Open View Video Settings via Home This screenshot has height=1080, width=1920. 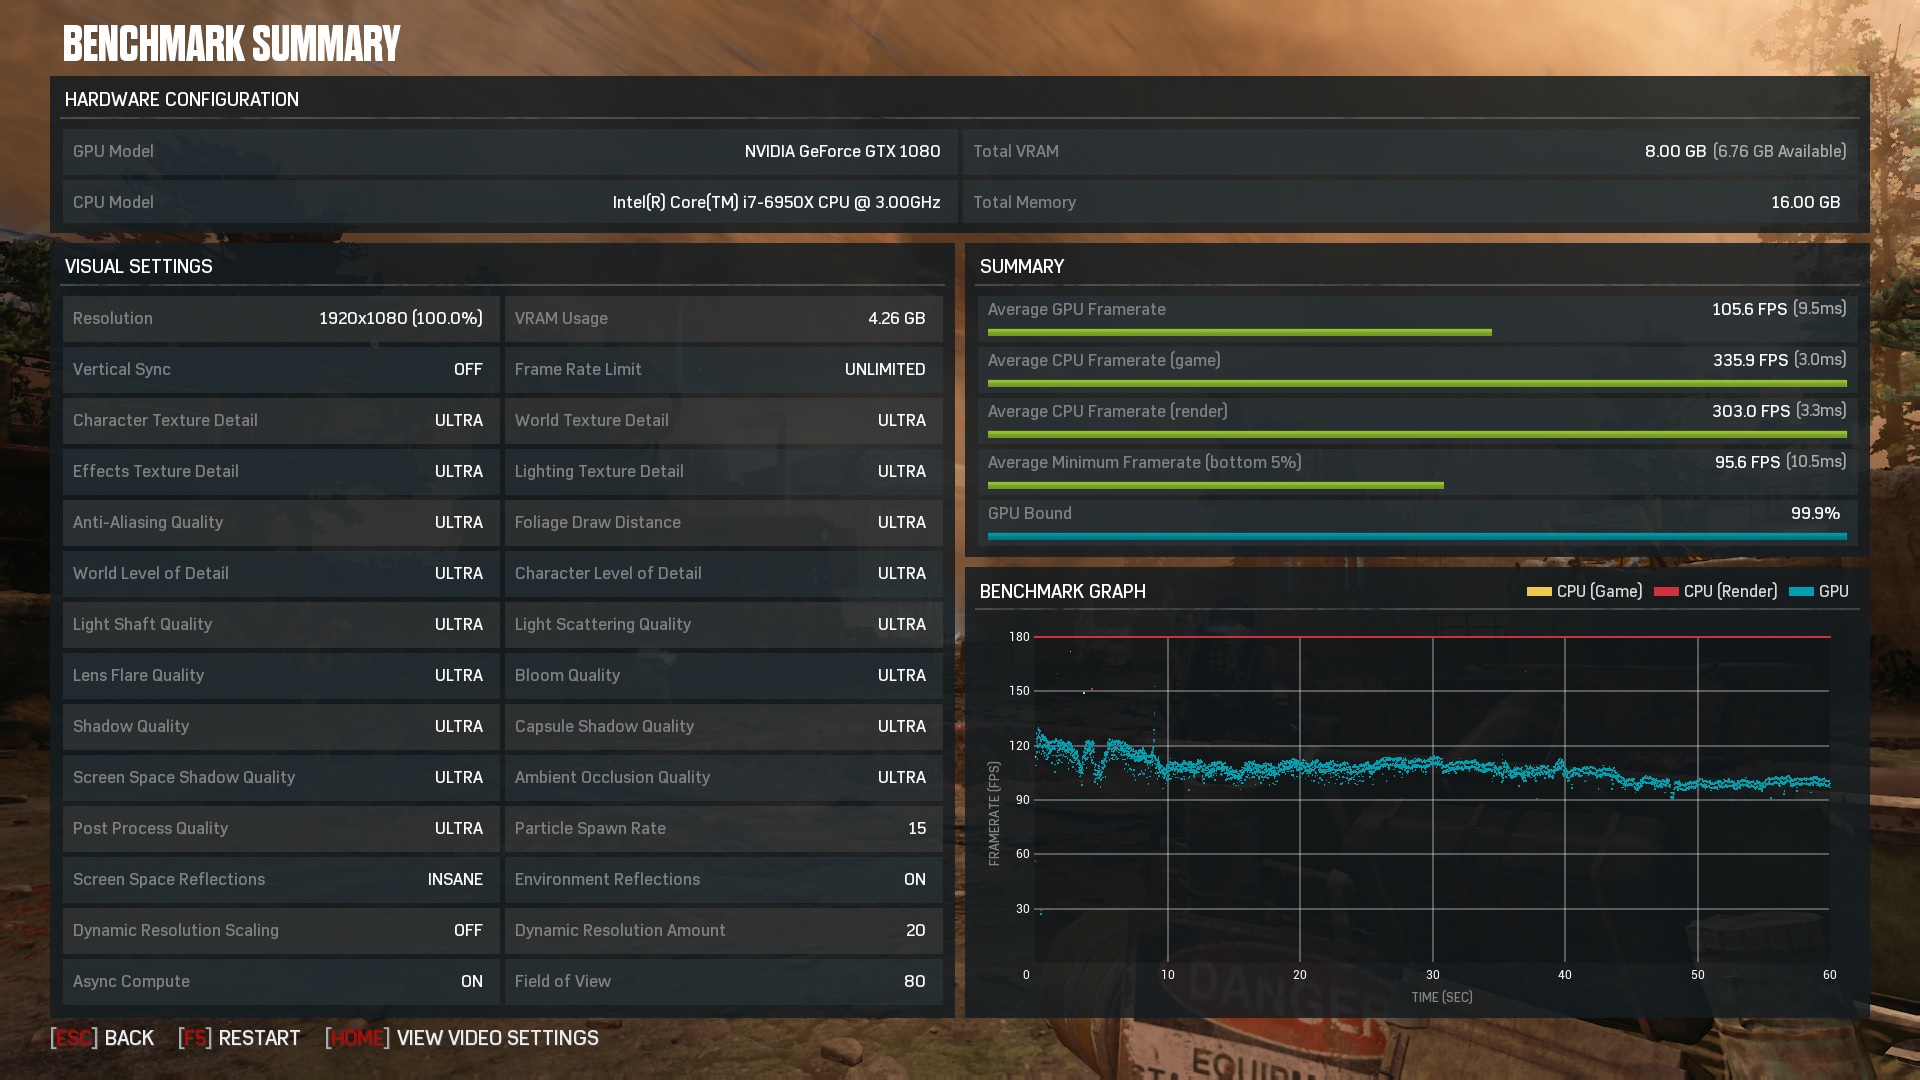[462, 1038]
